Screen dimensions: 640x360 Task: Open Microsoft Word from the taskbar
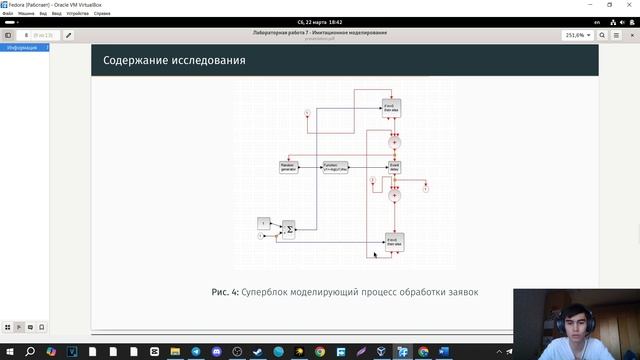(444, 351)
